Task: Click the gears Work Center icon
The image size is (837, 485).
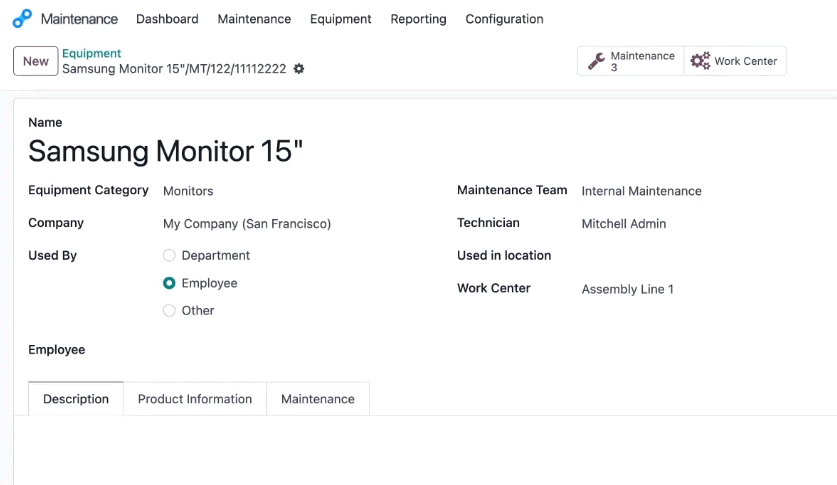Action: pos(700,61)
